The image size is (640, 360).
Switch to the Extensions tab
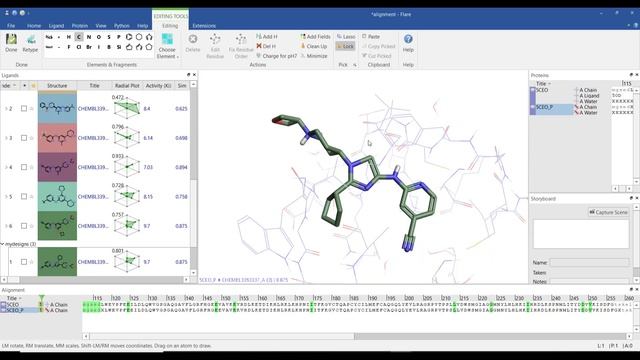[204, 26]
